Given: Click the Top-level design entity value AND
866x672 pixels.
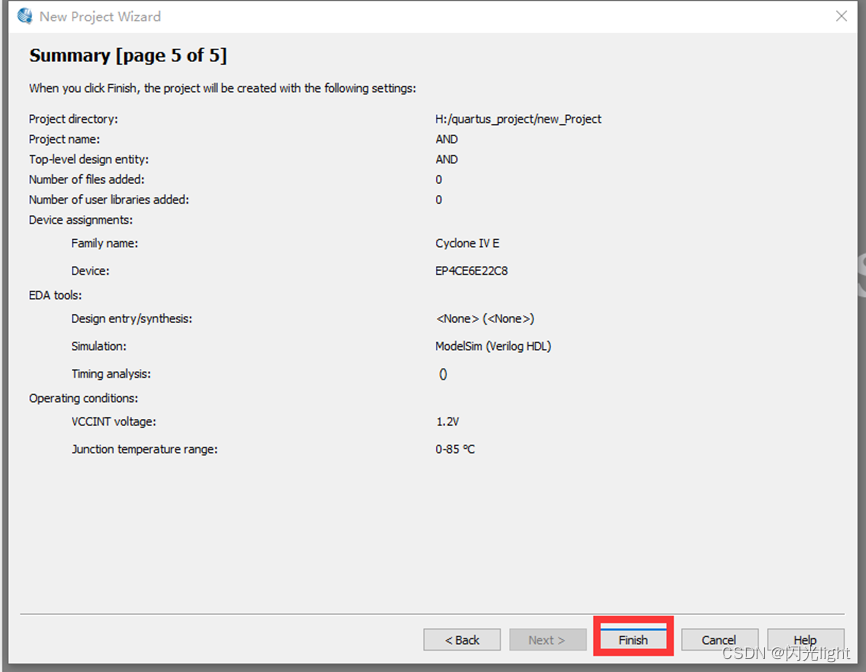Looking at the screenshot, I should click(x=446, y=160).
